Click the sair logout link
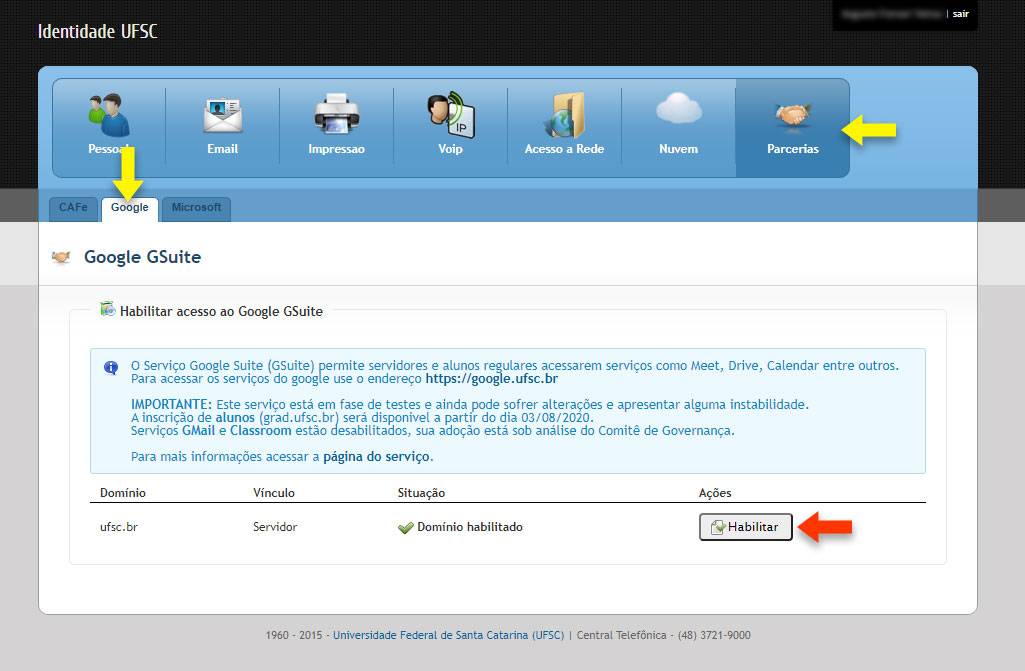1025x671 pixels. tap(961, 14)
